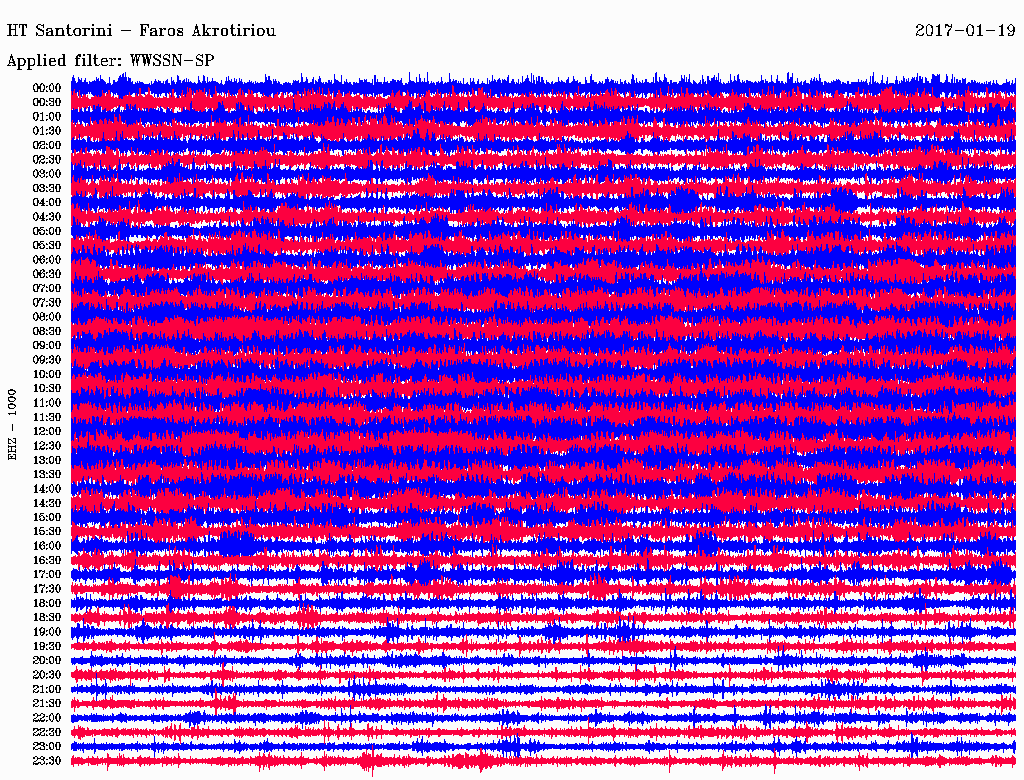Select the 21:00 time label
Screen dimensions: 1024x780
click(x=47, y=690)
